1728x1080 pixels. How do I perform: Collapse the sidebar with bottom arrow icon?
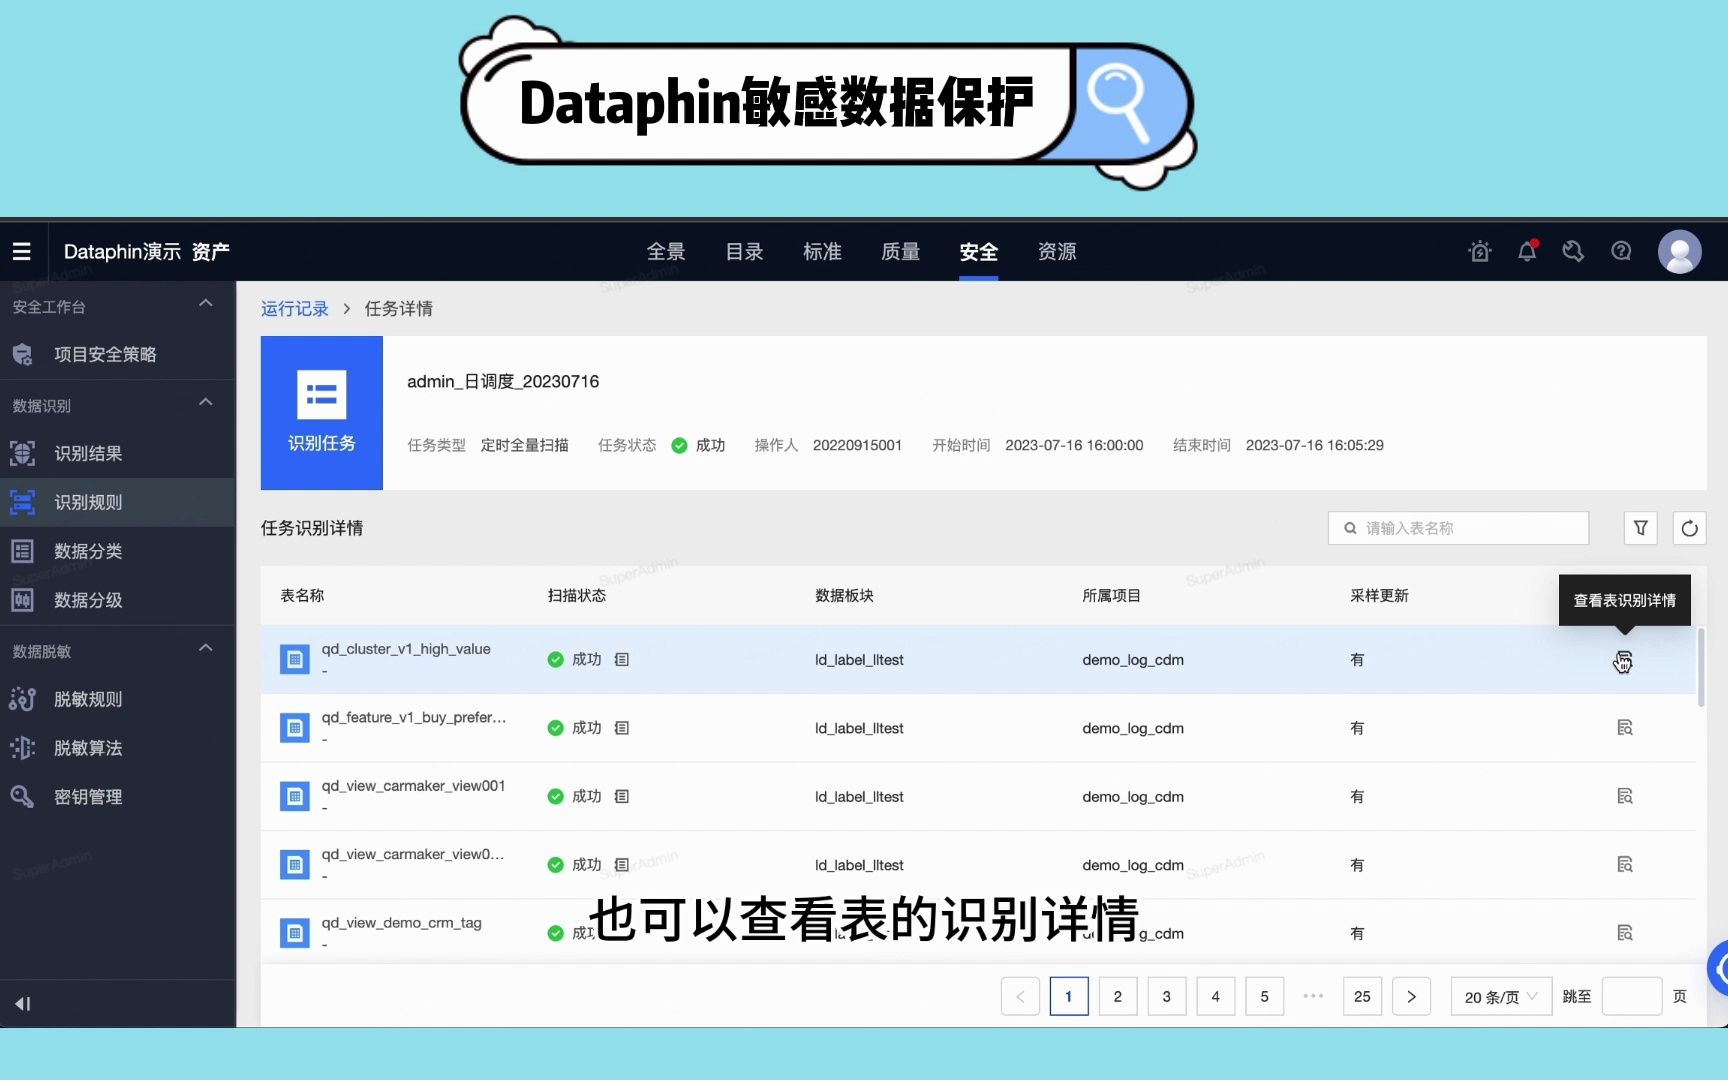pos(23,1003)
